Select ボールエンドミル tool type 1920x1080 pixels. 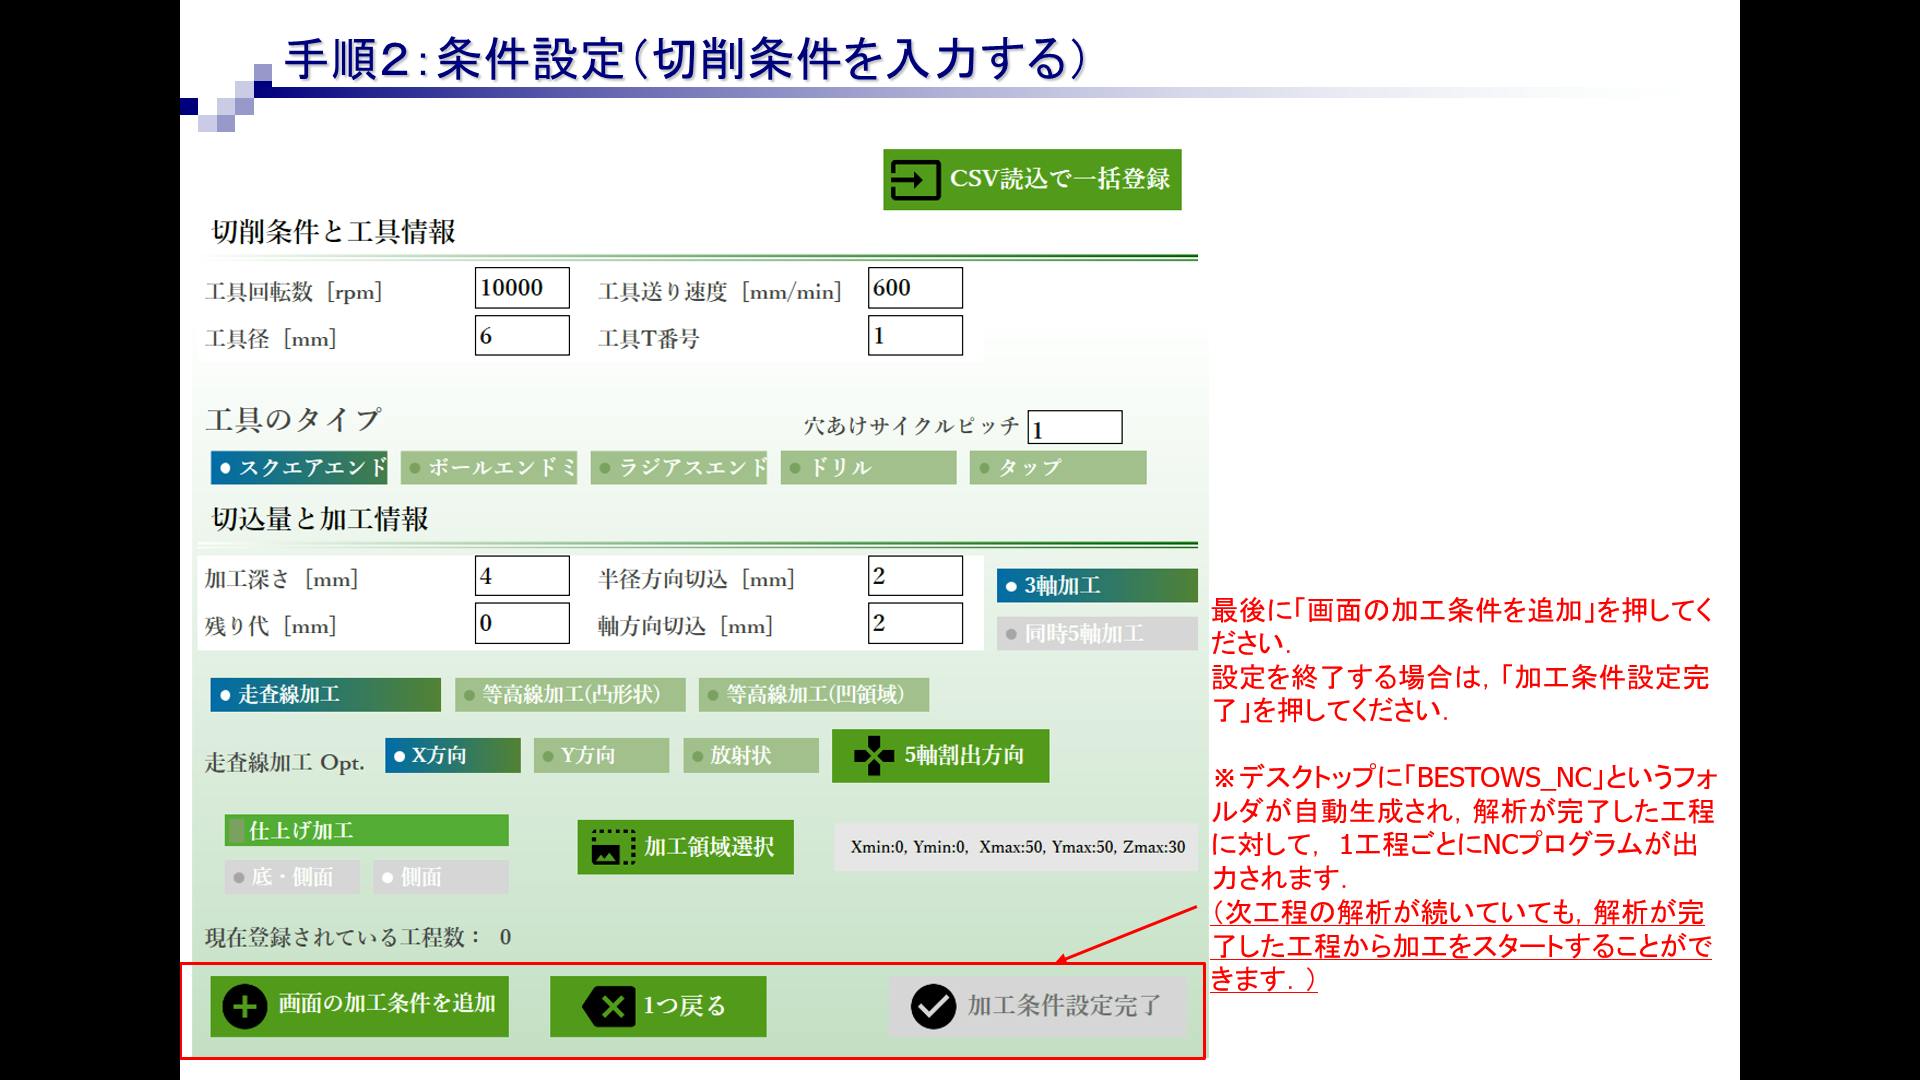pos(489,468)
